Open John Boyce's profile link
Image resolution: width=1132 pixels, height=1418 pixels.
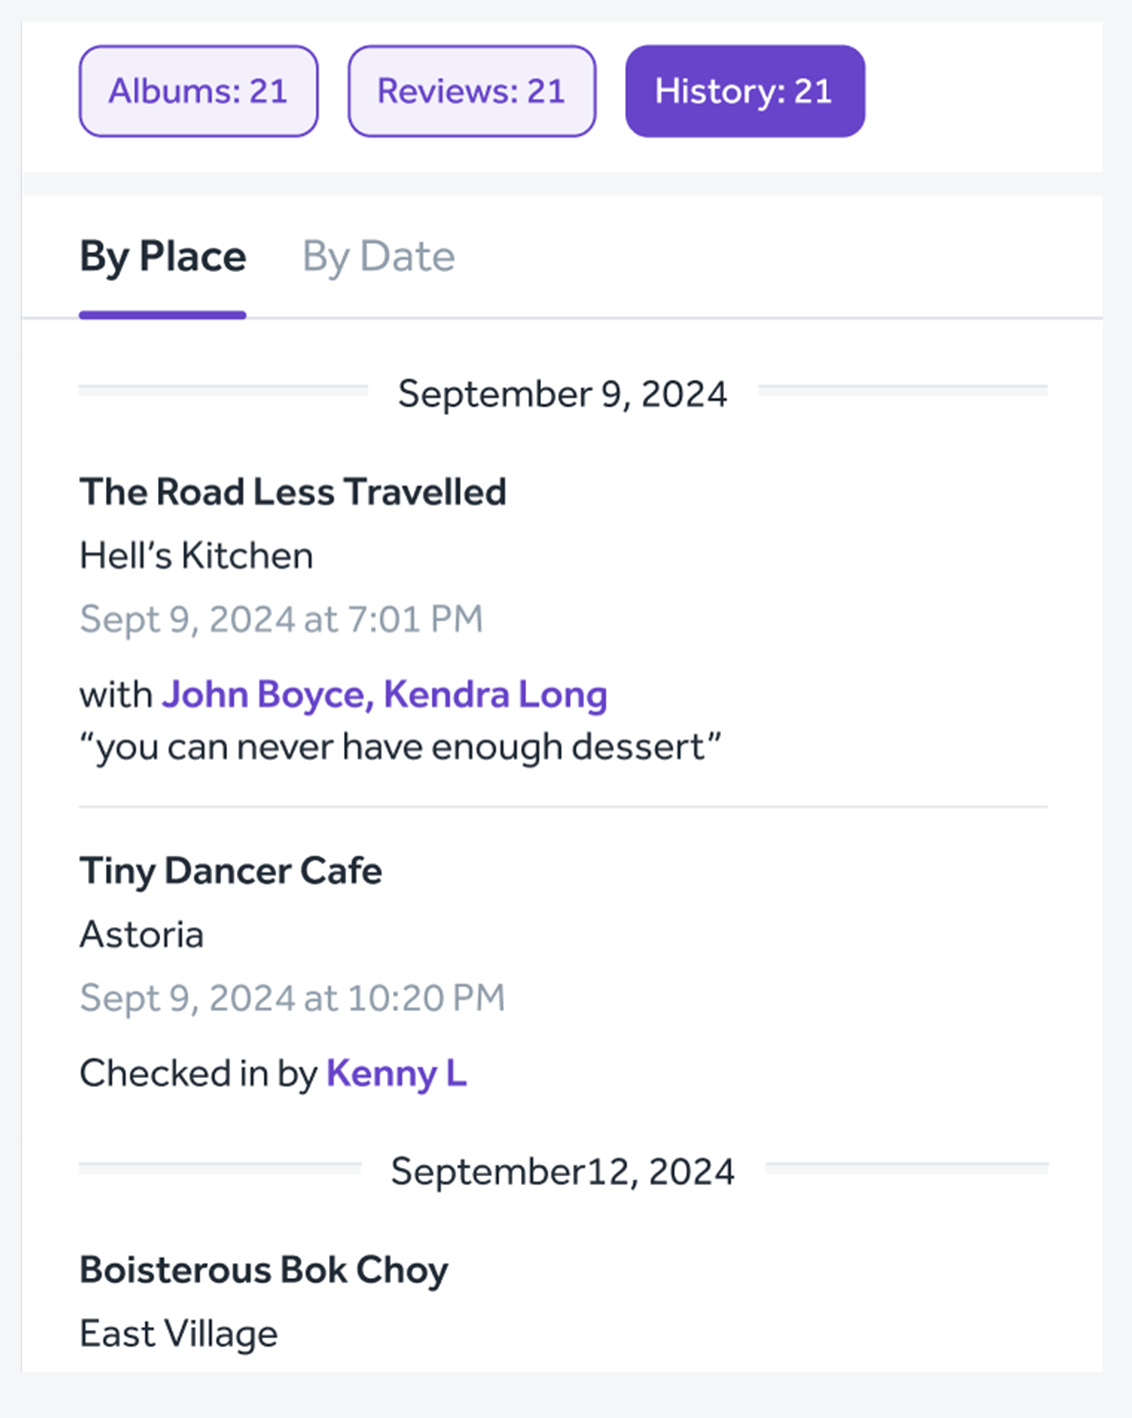pos(264,694)
